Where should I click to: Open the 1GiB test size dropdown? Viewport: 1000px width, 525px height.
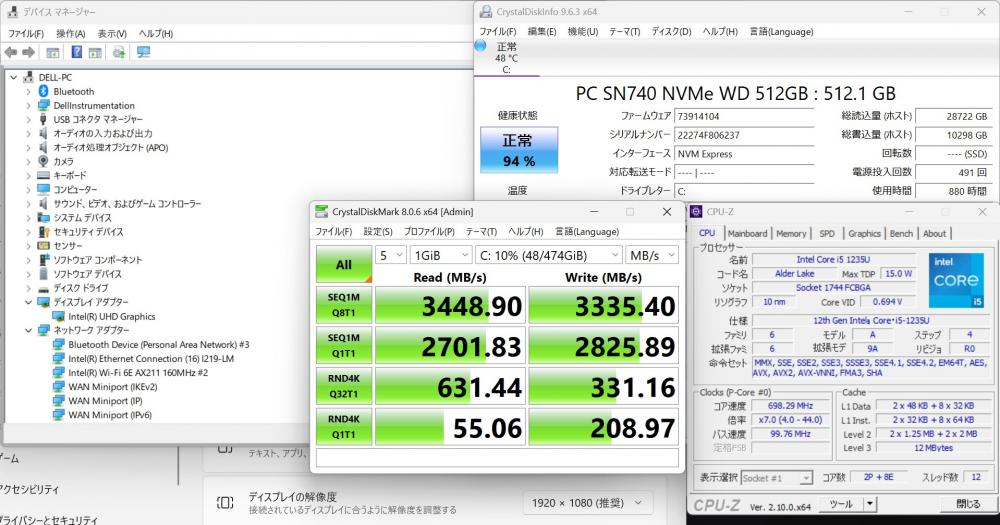(441, 255)
